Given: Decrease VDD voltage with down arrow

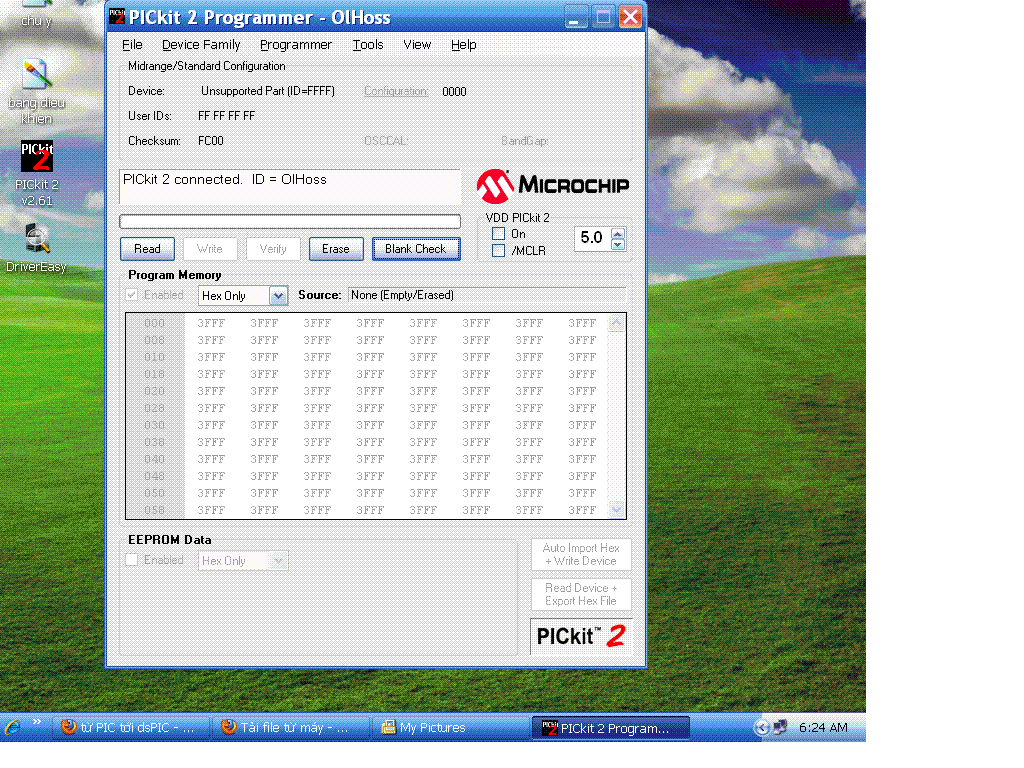Looking at the screenshot, I should click(x=618, y=245).
